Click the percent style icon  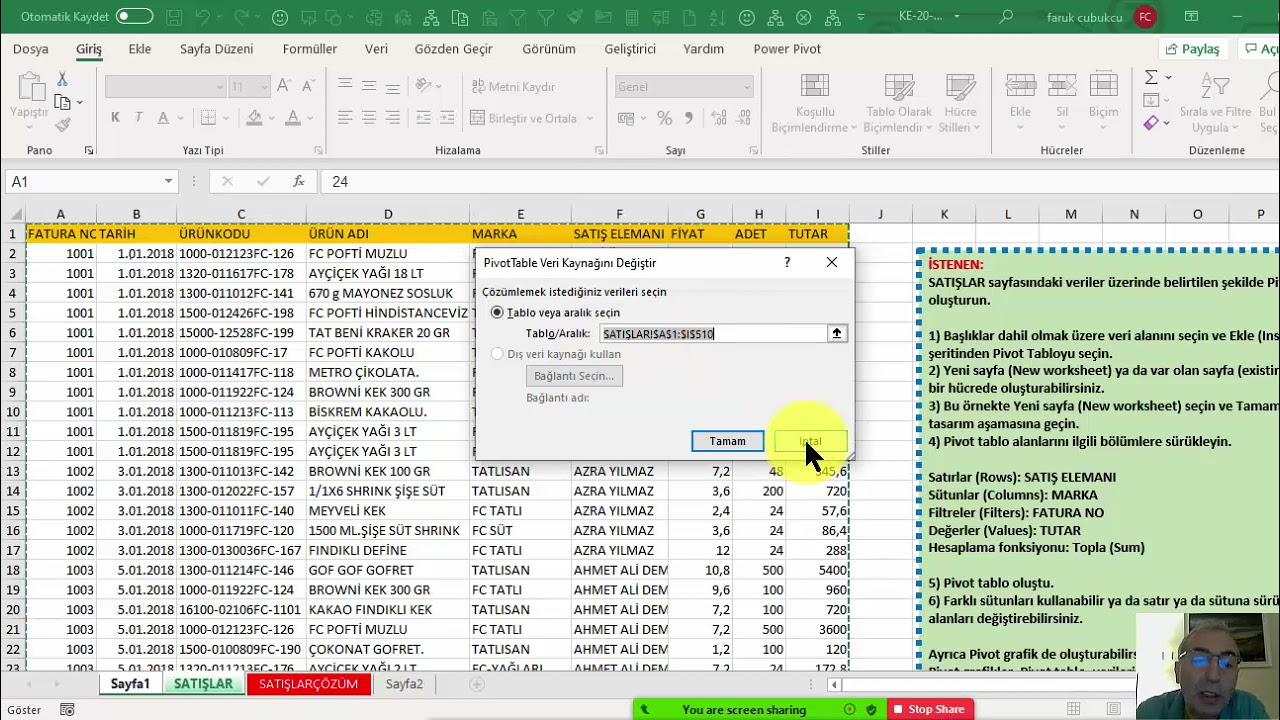(x=664, y=118)
